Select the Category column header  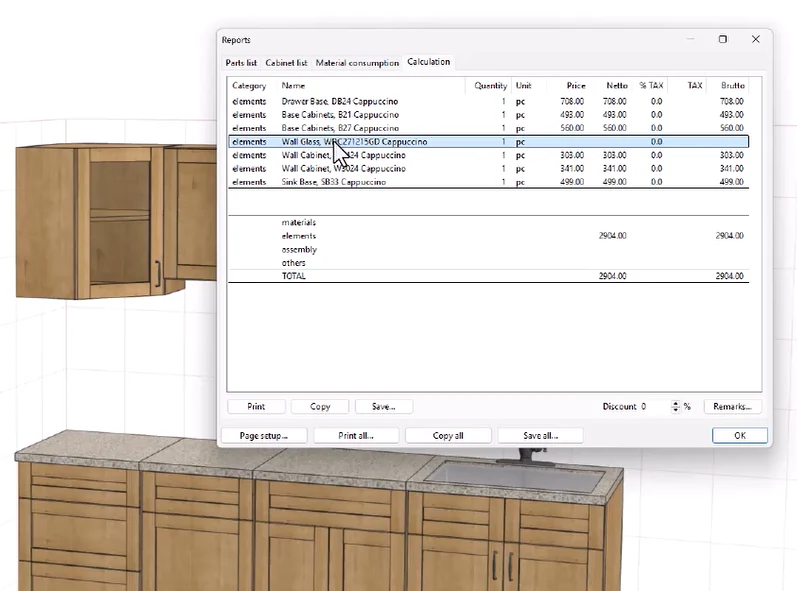click(x=249, y=85)
